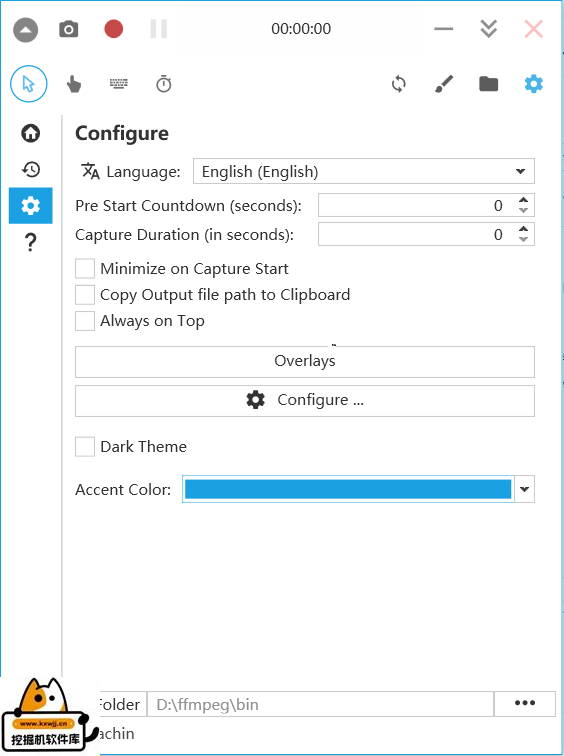Check Copy Output file path to Clipboard
Viewport: 564px width, 756px height.
click(85, 295)
